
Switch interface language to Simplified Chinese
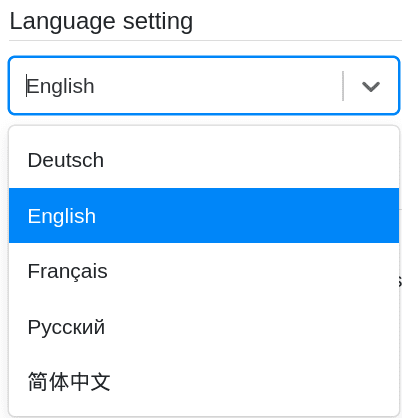pos(204,382)
